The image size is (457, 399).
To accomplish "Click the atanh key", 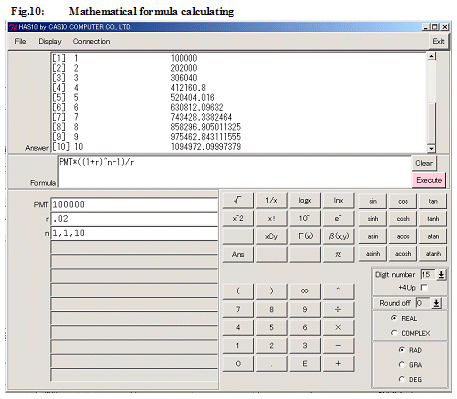I will point(433,254).
